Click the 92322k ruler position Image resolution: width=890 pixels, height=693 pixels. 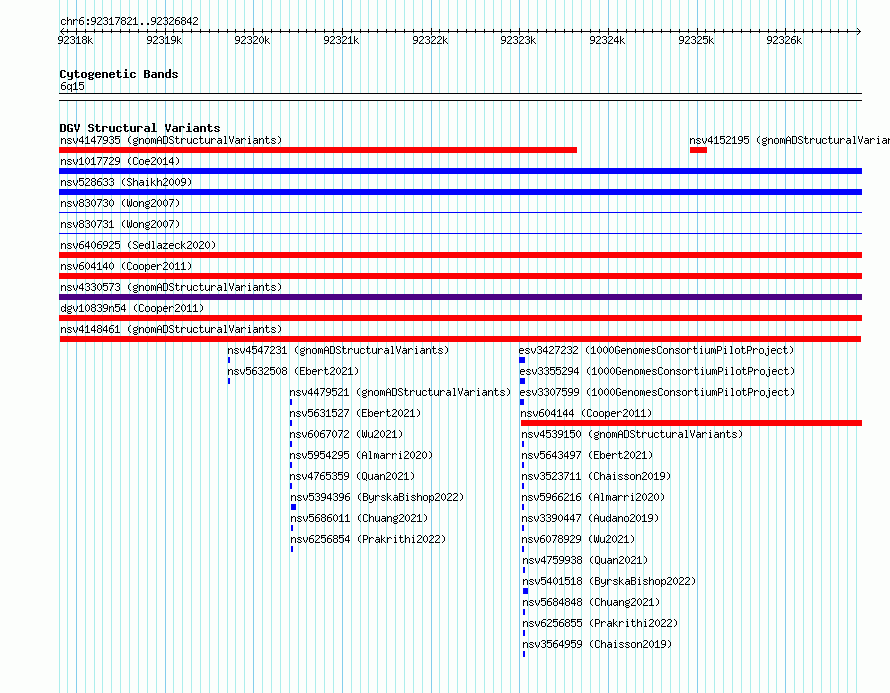tap(430, 40)
